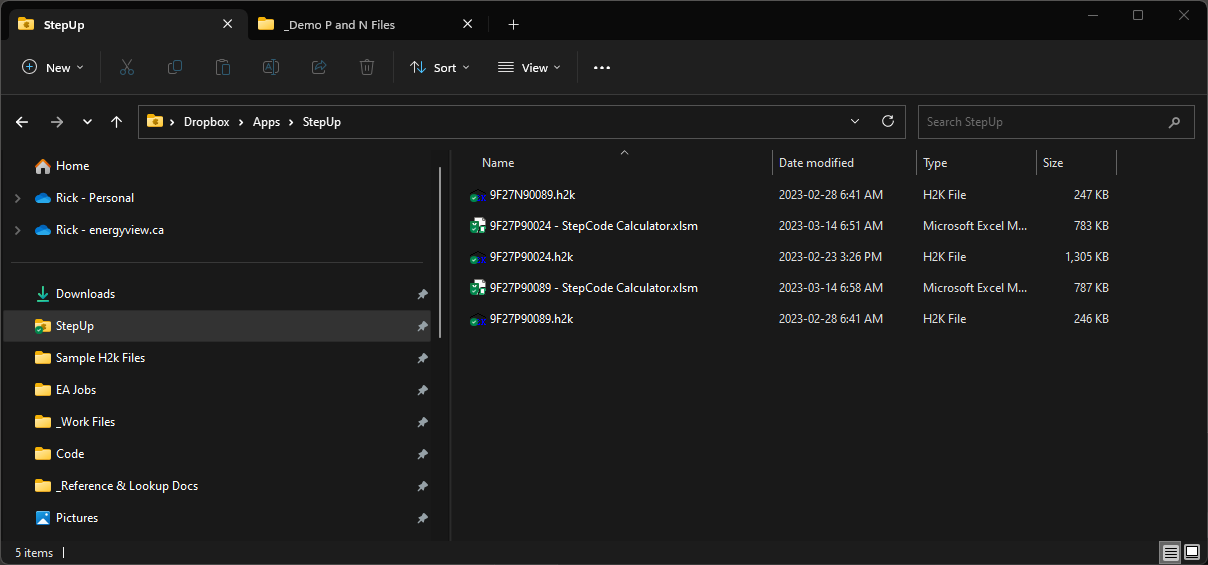Click the Cut scissors icon
The image size is (1208, 565).
tap(127, 67)
